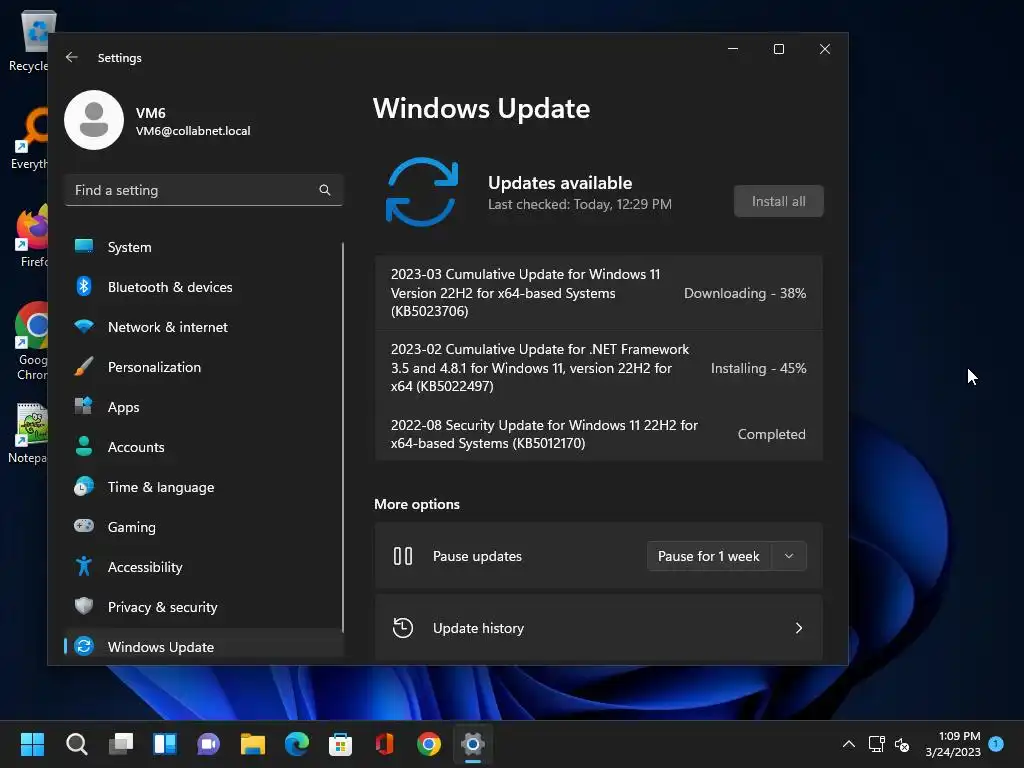The height and width of the screenshot is (768, 1024).
Task: Click the .NET Framework KB5022497 update entry
Action: (x=599, y=368)
